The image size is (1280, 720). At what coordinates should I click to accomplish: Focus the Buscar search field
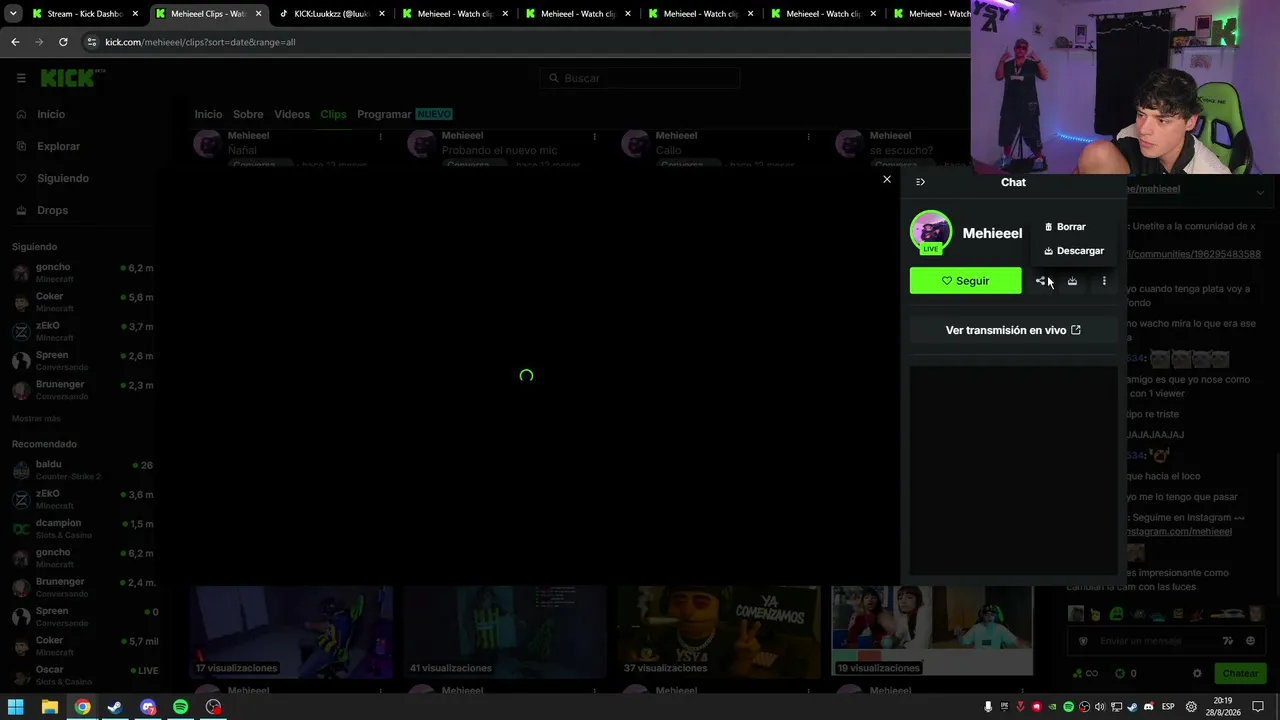click(640, 78)
